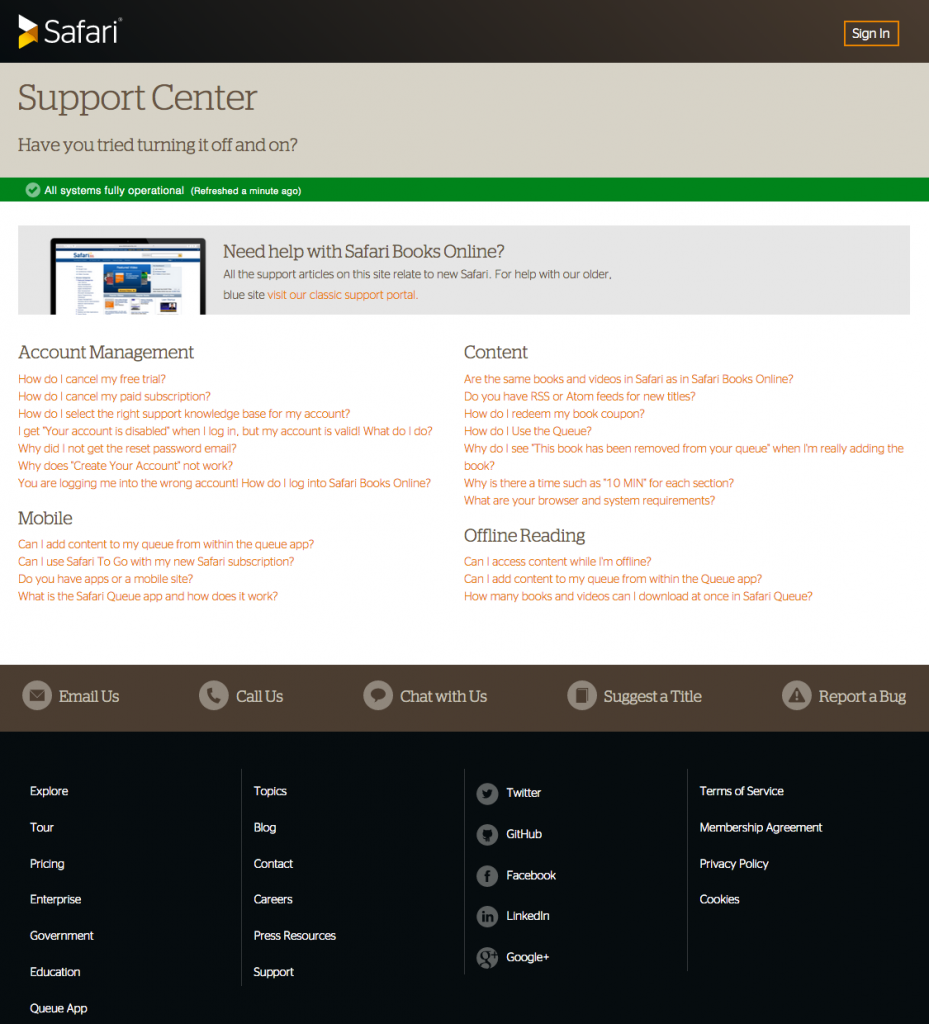Open the 'logging me into the wrong account' article
929x1024 pixels.
click(225, 483)
